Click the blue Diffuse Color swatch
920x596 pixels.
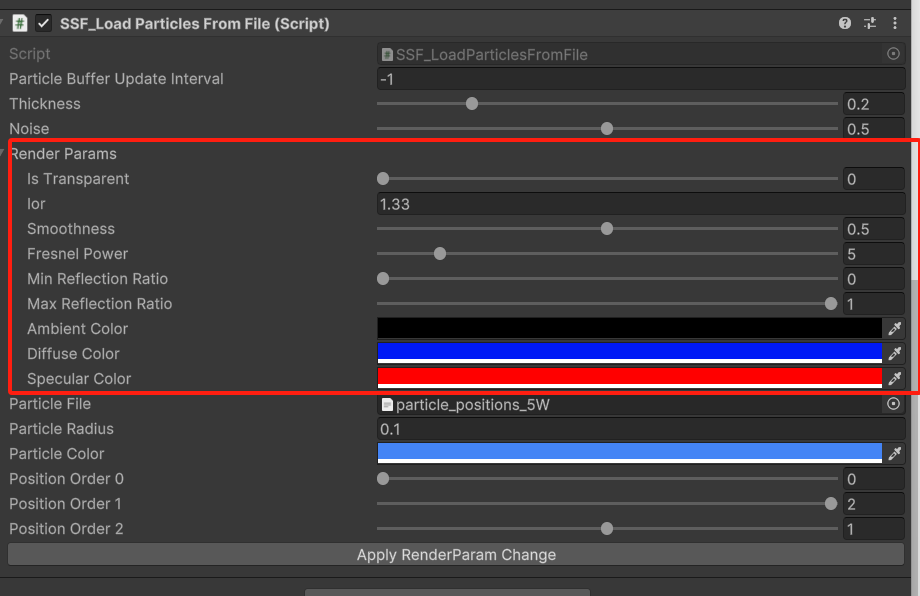point(629,352)
